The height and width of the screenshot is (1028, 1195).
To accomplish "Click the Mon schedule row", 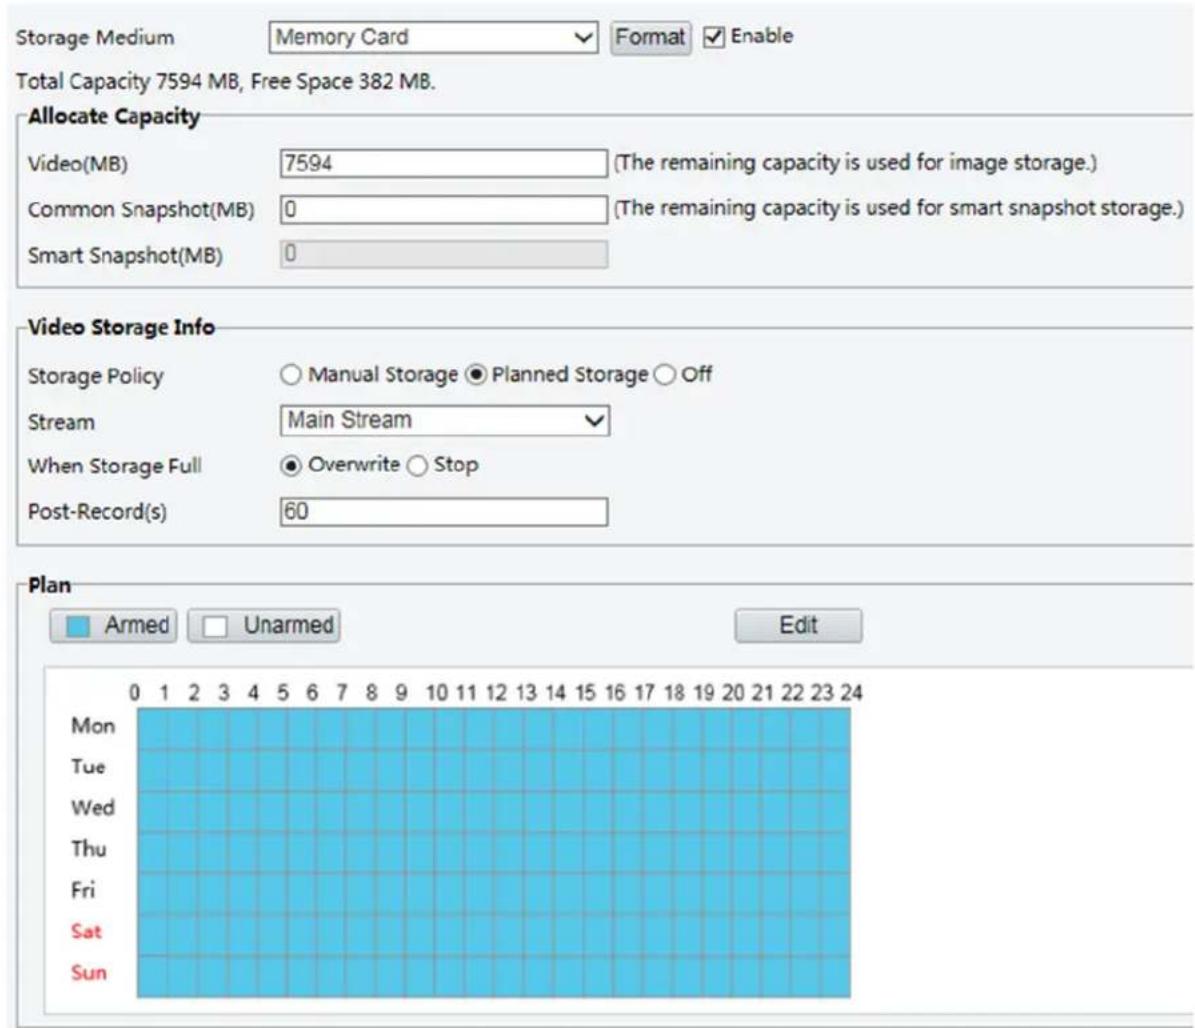I will click(x=494, y=729).
